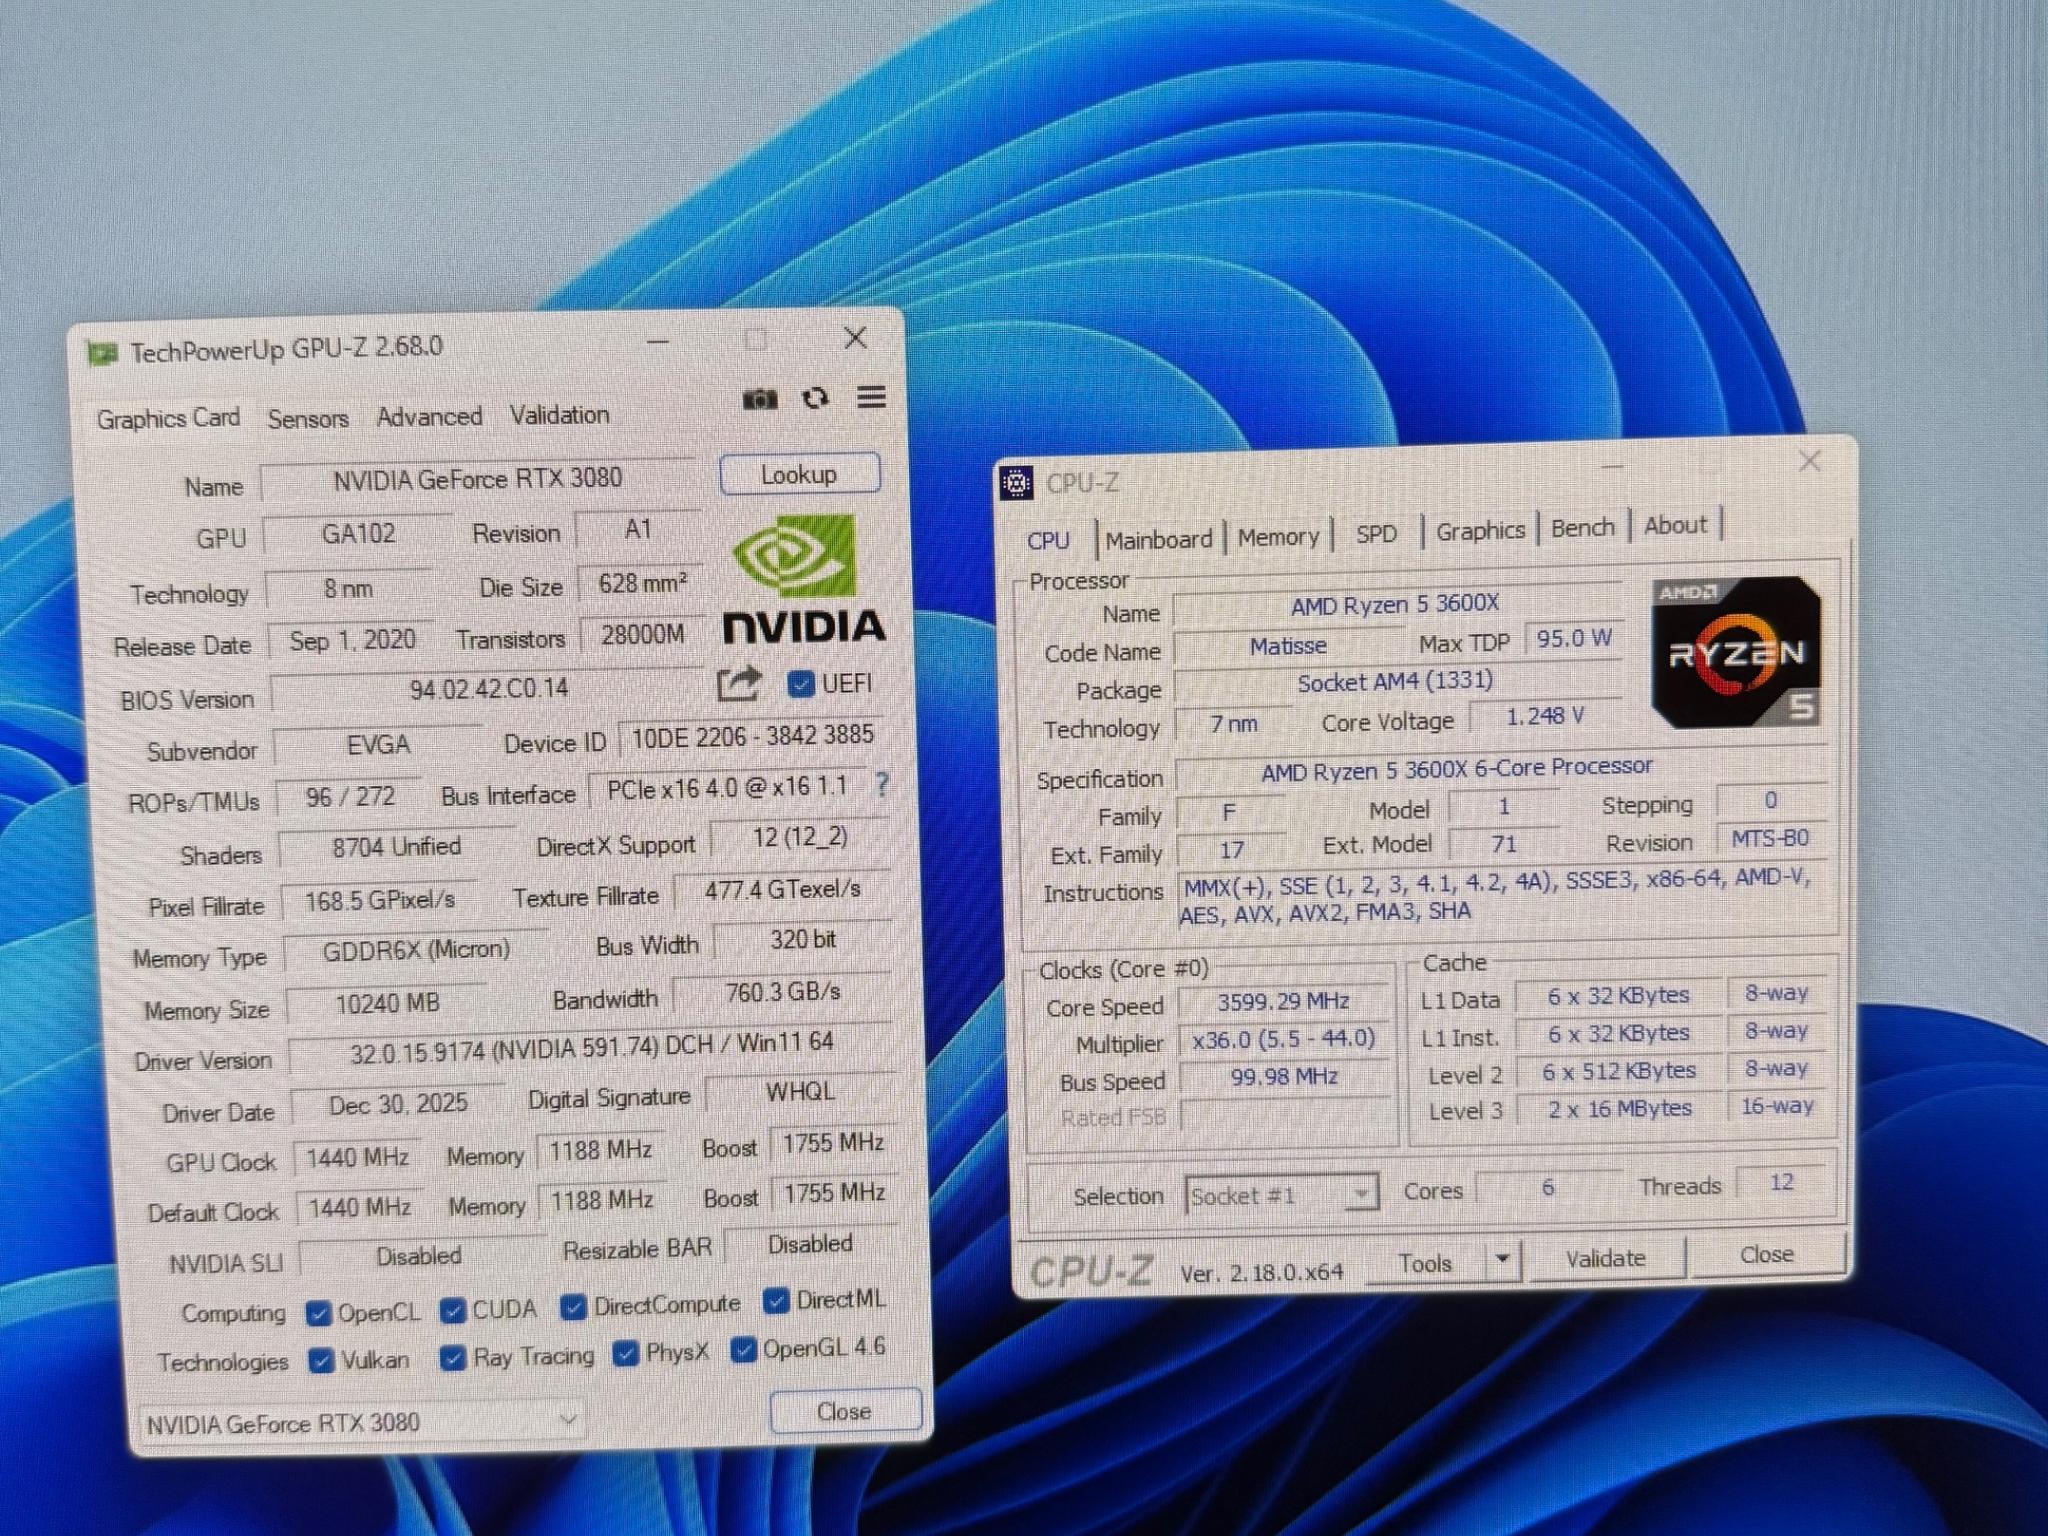The width and height of the screenshot is (2048, 1536).
Task: Toggle the Ray Tracing checkbox
Action: coord(453,1358)
